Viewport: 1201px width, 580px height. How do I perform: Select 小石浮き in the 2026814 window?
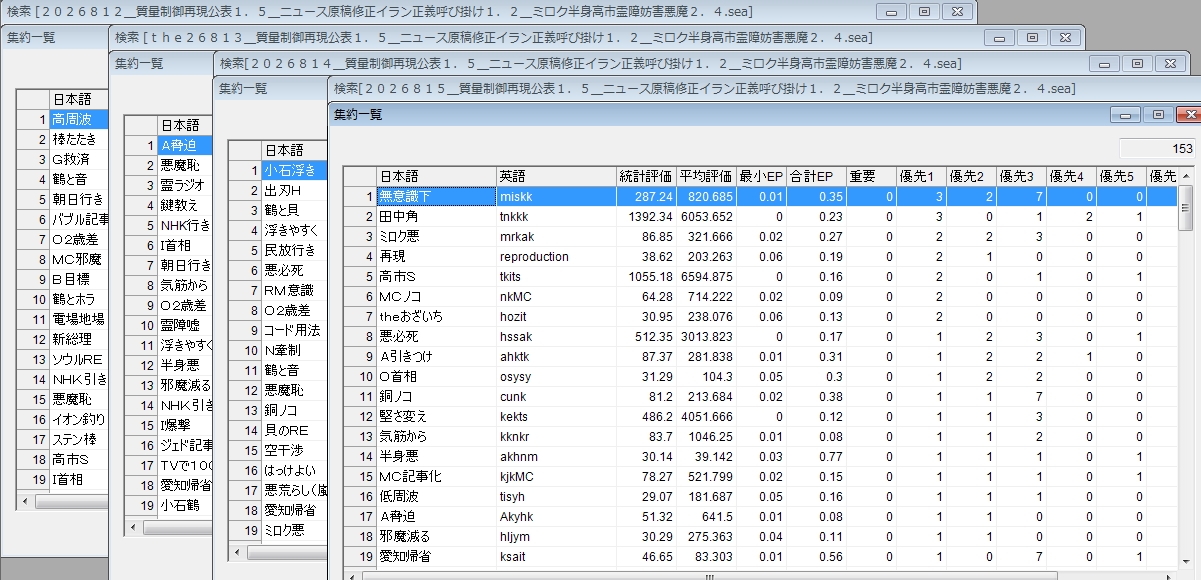[294, 170]
